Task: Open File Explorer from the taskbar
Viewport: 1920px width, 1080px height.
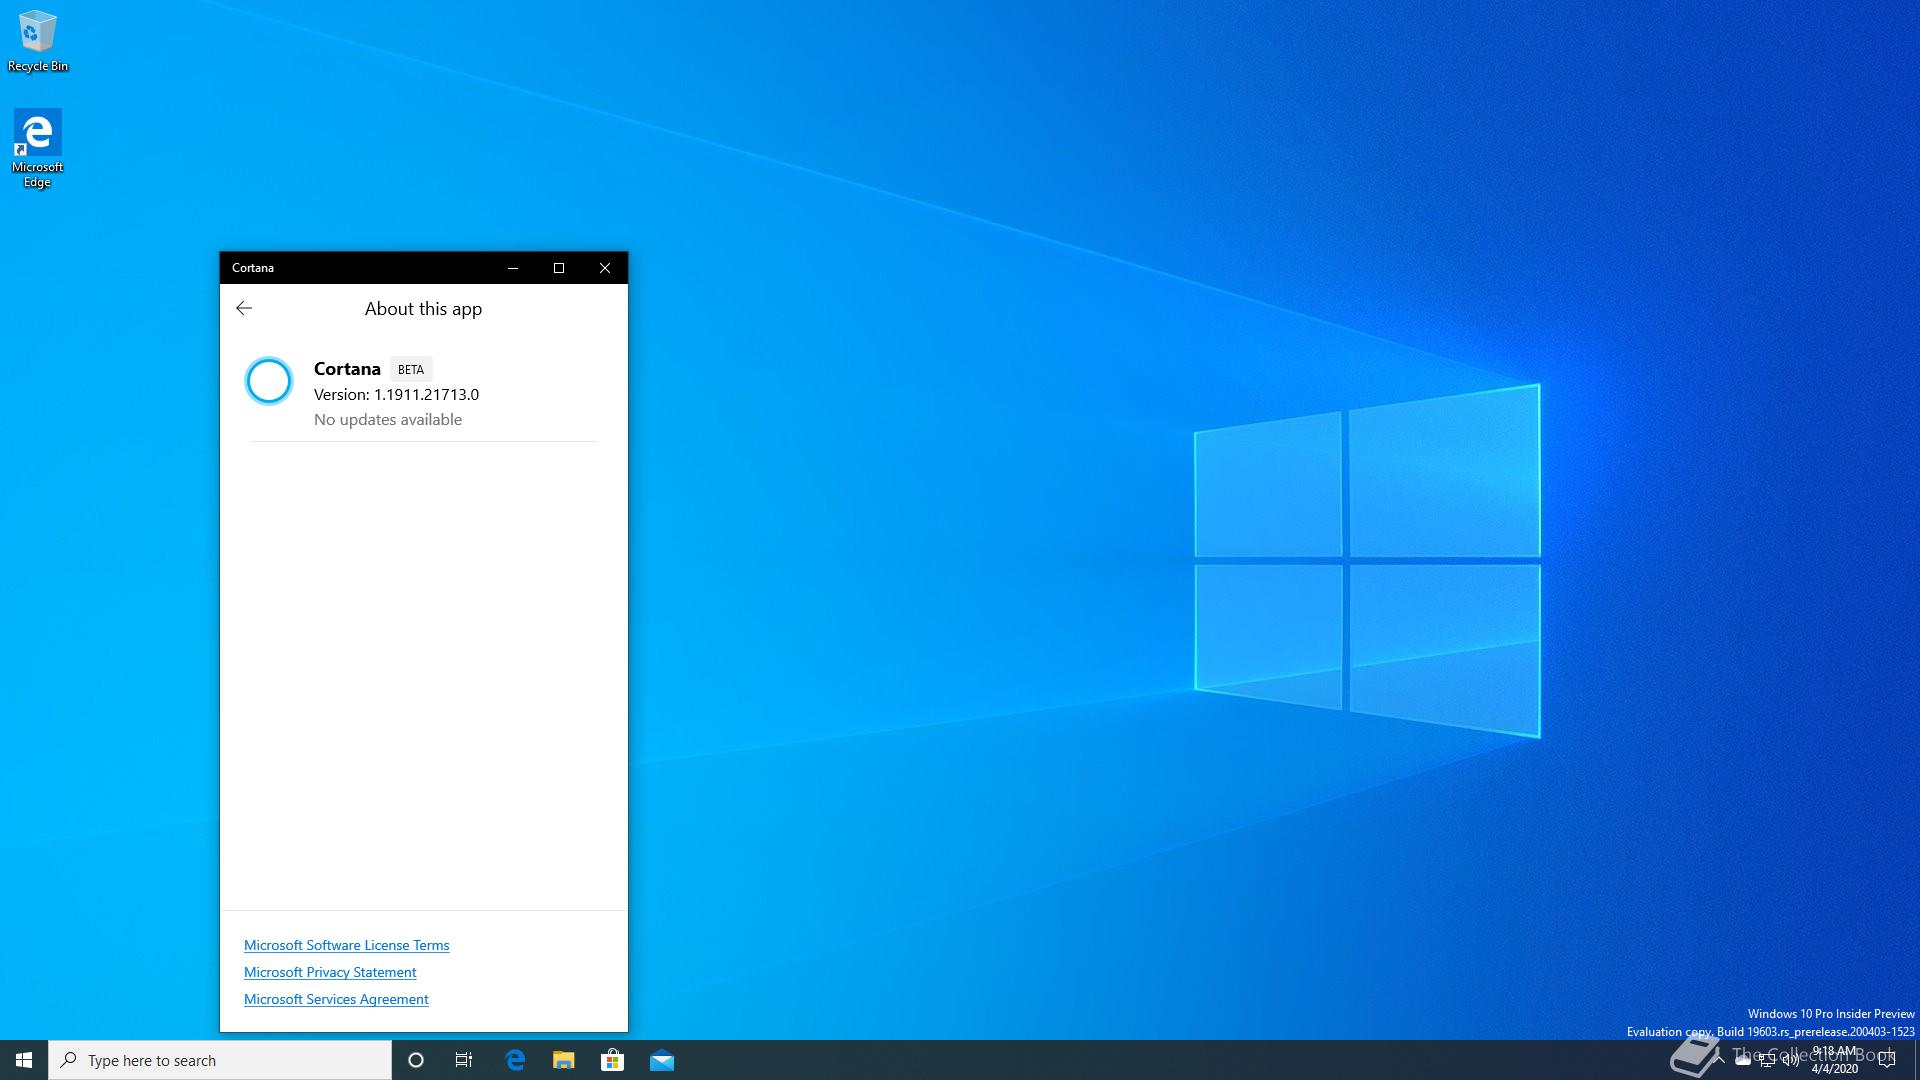Action: 564,1060
